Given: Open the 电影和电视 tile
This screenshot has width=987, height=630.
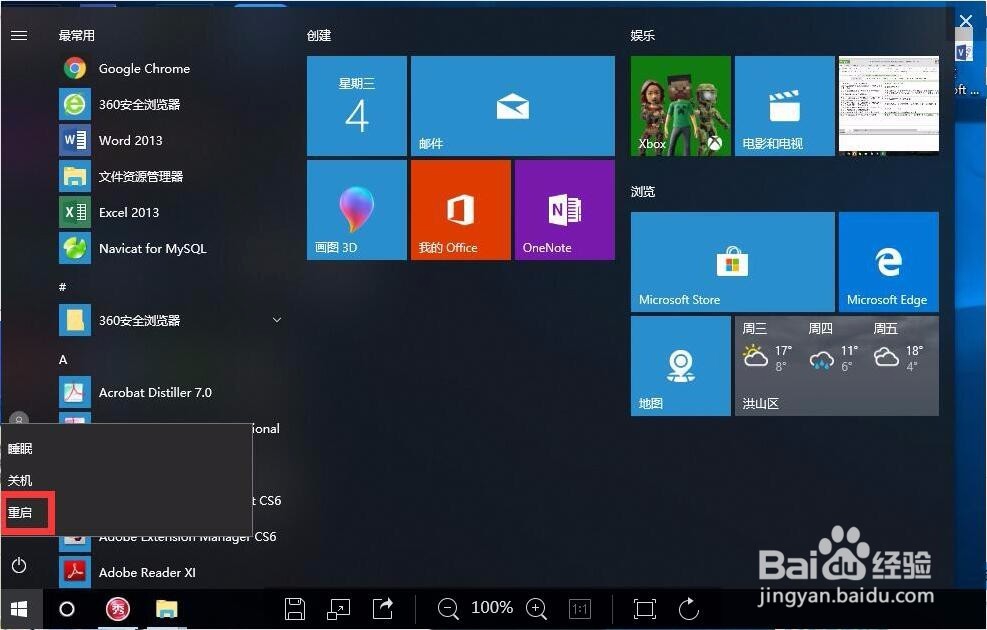Looking at the screenshot, I should click(x=784, y=105).
